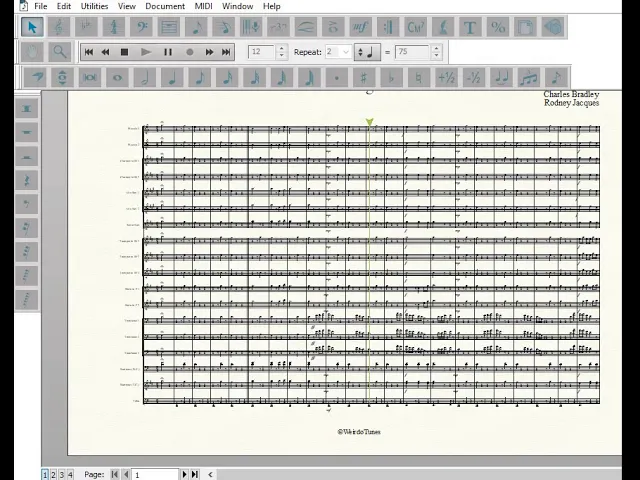
Task: Select the Eraser in Simple Entry palette
Action: (x=36, y=77)
